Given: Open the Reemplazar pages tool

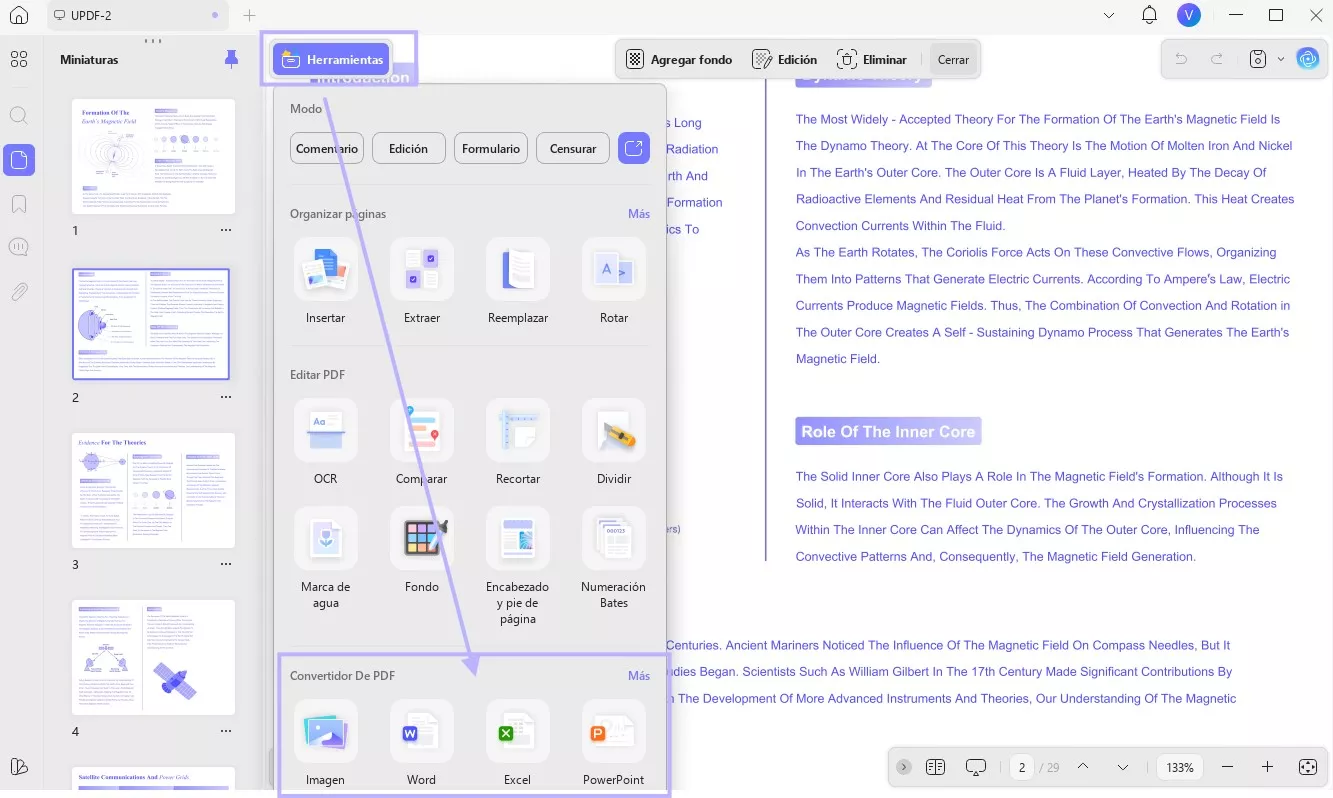Looking at the screenshot, I should coord(518,269).
